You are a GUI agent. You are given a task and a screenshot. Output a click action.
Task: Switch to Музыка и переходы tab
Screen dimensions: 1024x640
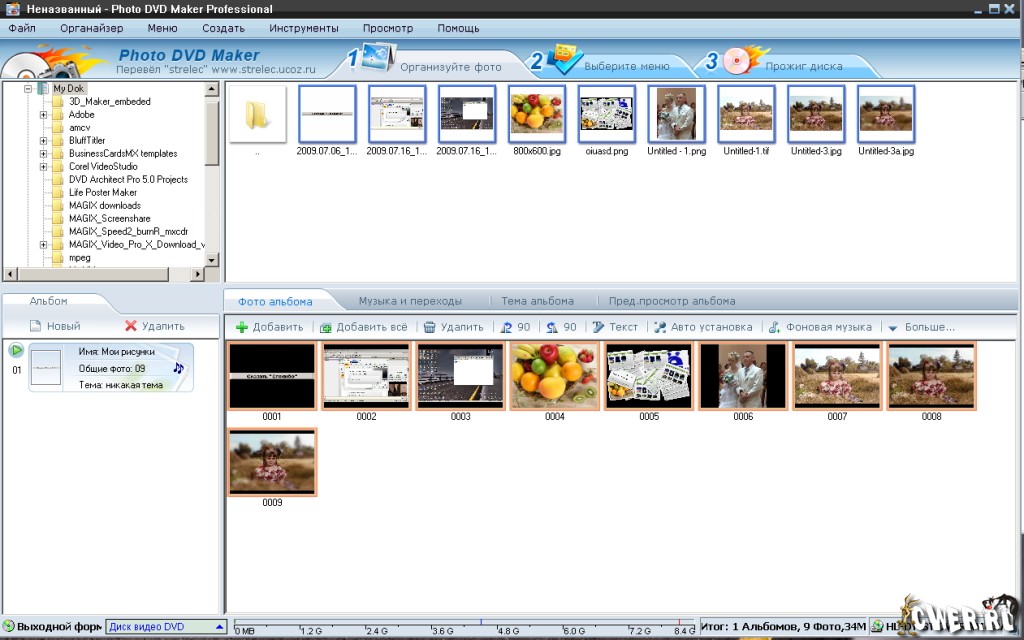tap(410, 301)
